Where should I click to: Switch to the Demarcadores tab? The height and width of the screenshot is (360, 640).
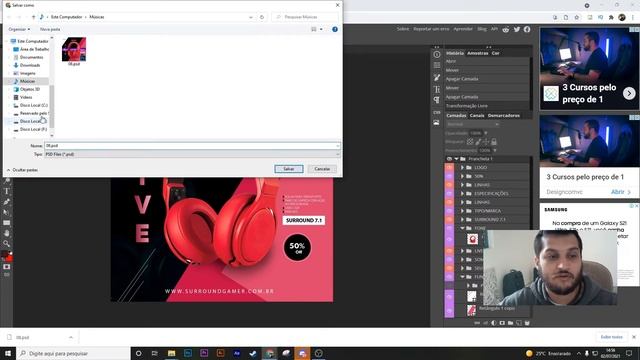click(x=504, y=116)
